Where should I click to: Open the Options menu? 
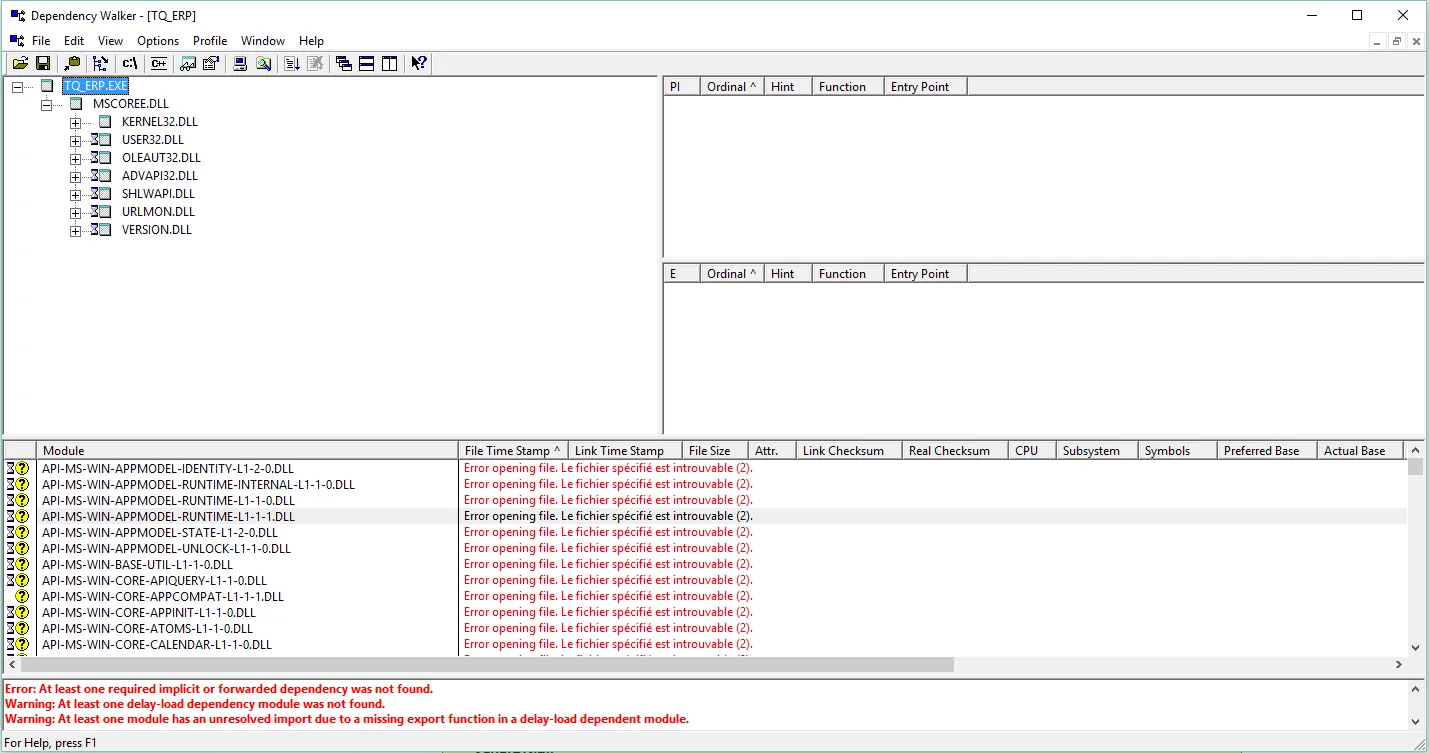point(158,41)
